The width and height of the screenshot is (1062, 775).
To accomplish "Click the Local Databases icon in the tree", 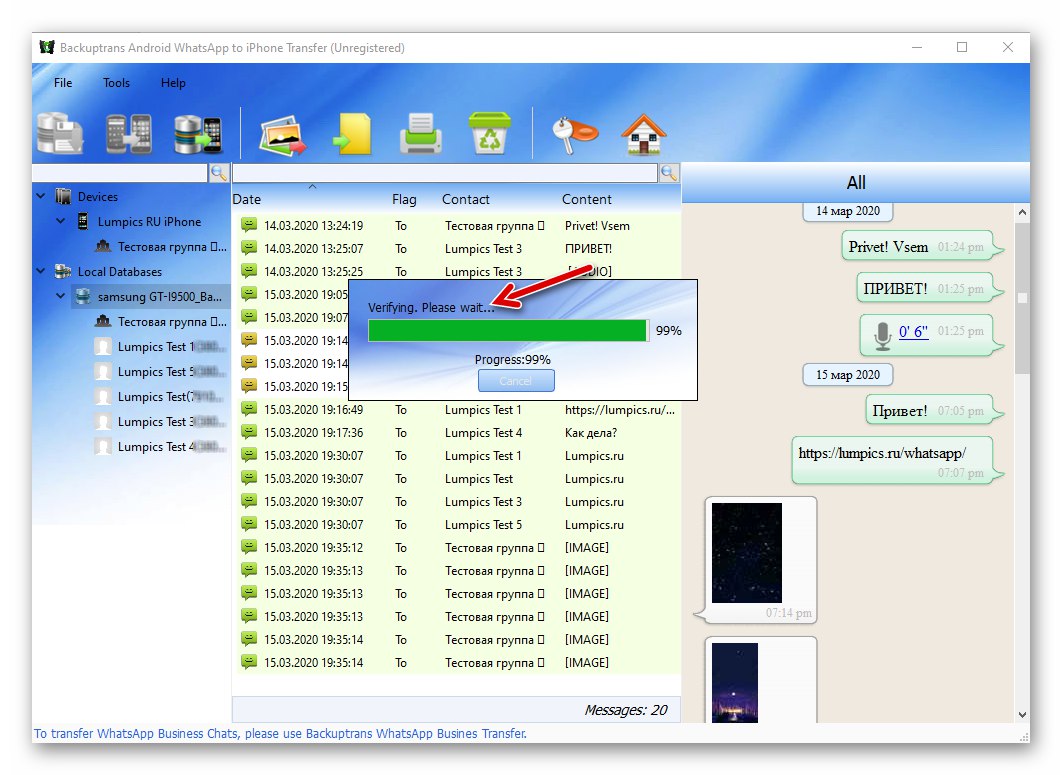I will (63, 272).
